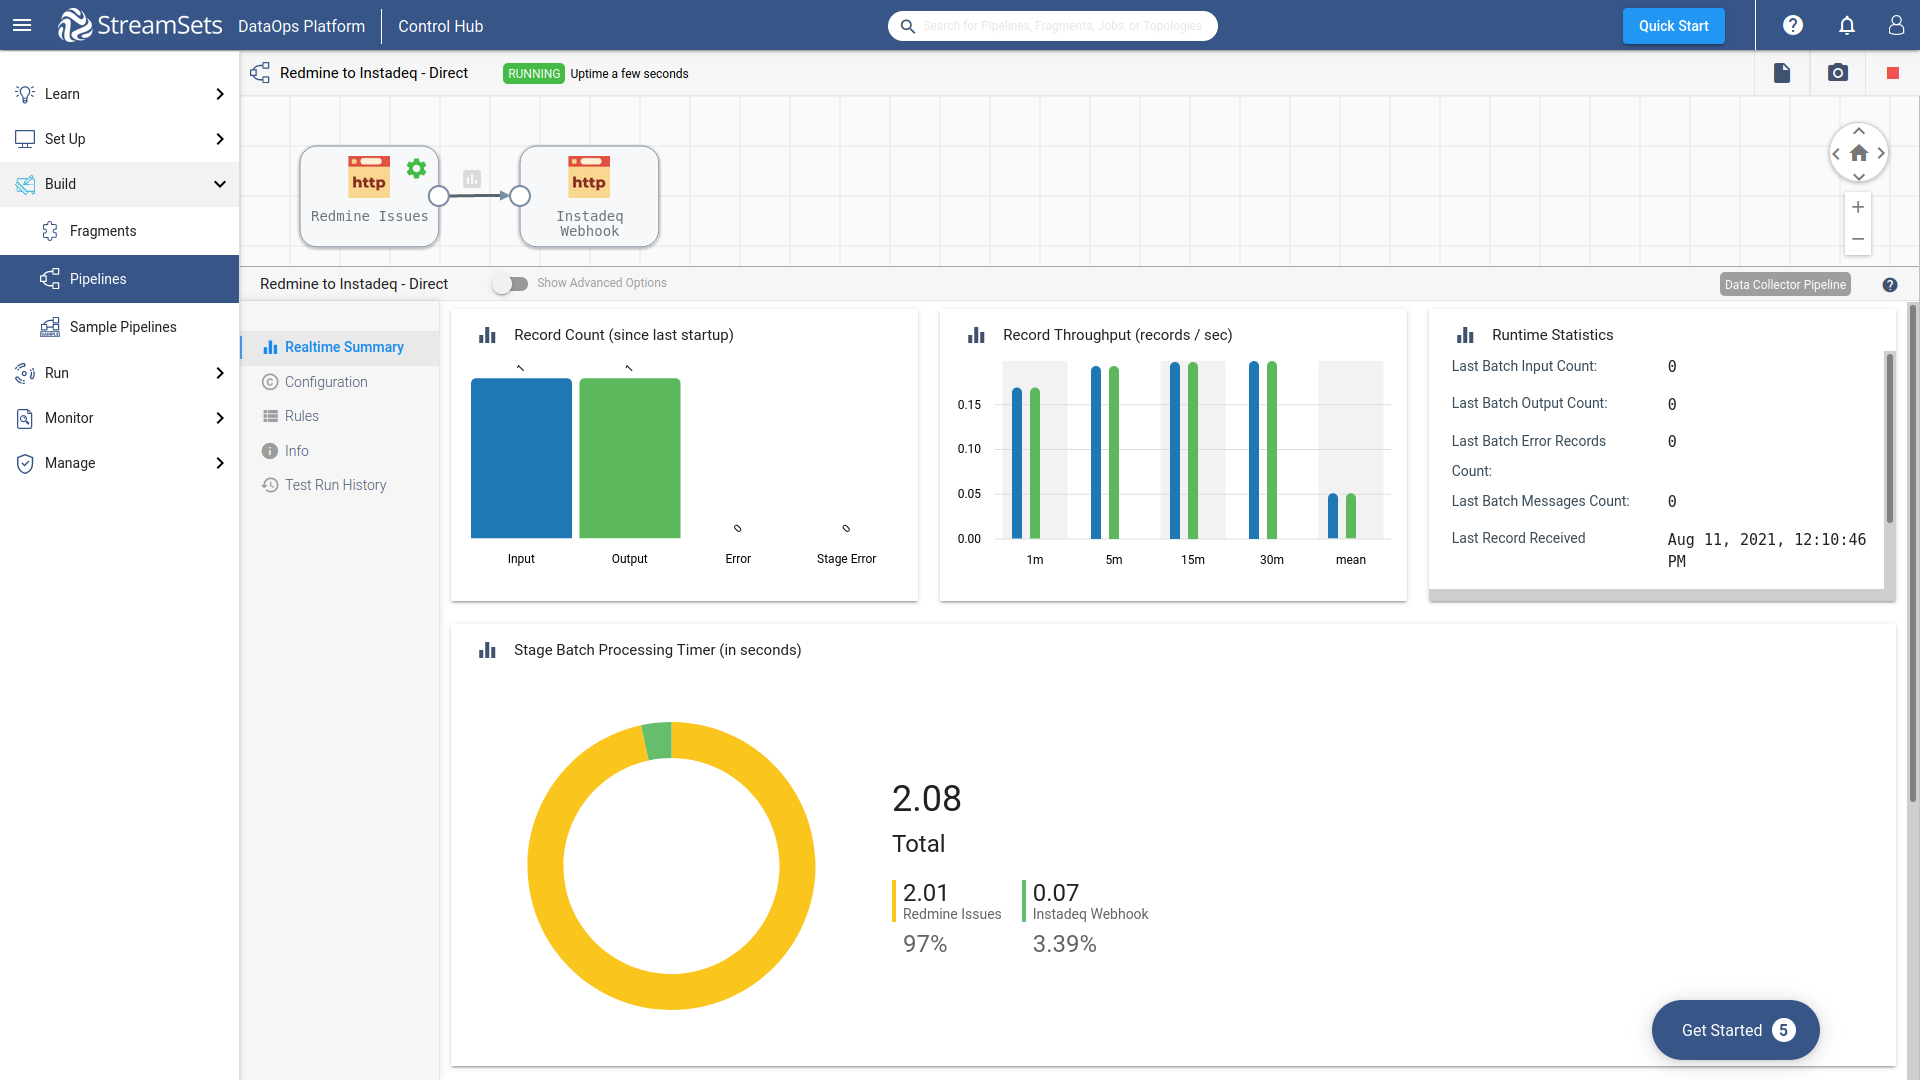This screenshot has width=1920, height=1080.
Task: Click the Runtime Statistics chart icon
Action: (x=1465, y=335)
